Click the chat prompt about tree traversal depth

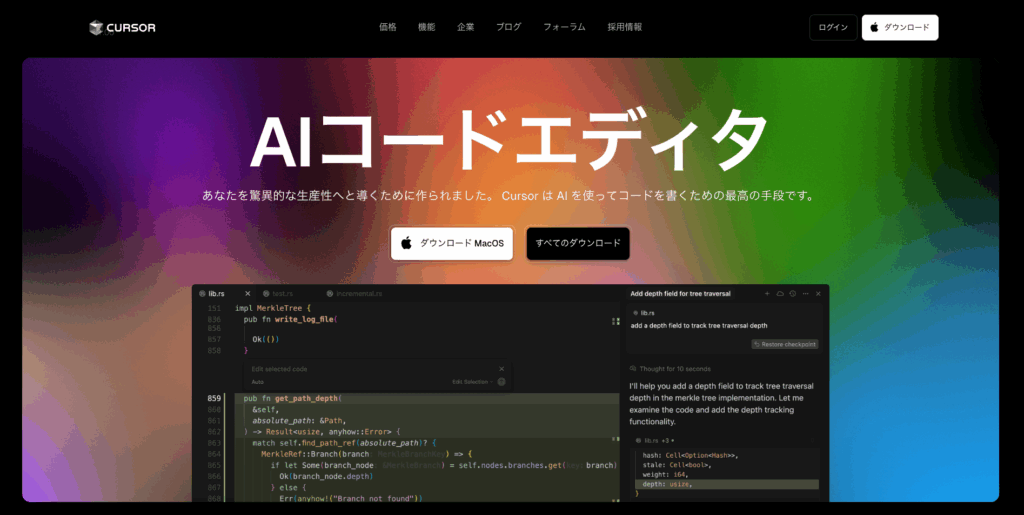(x=699, y=325)
